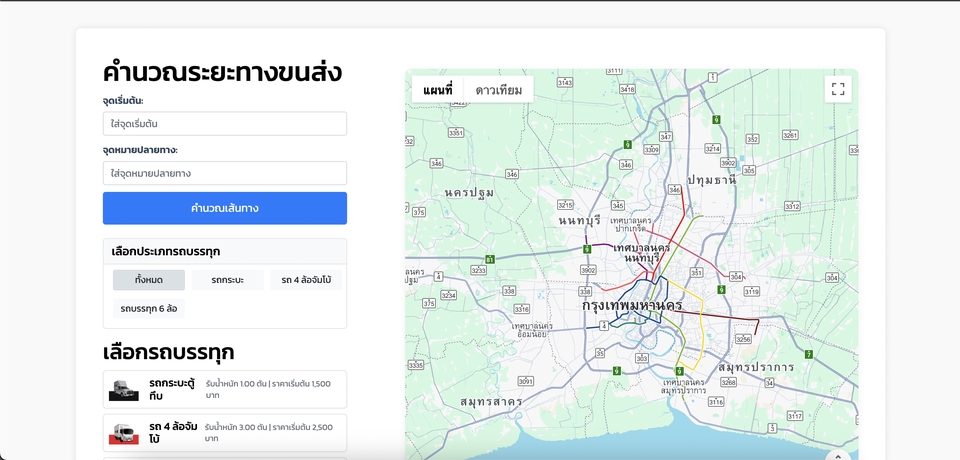960x460 pixels.
Task: Click the รถกระบะตู้ทึบ pickup truck image
Action: point(124,390)
